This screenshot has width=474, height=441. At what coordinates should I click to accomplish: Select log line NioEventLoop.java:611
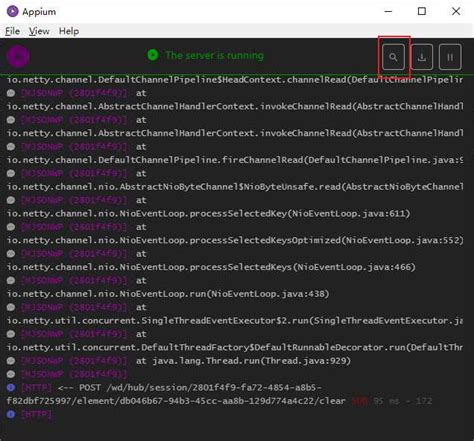(208, 213)
